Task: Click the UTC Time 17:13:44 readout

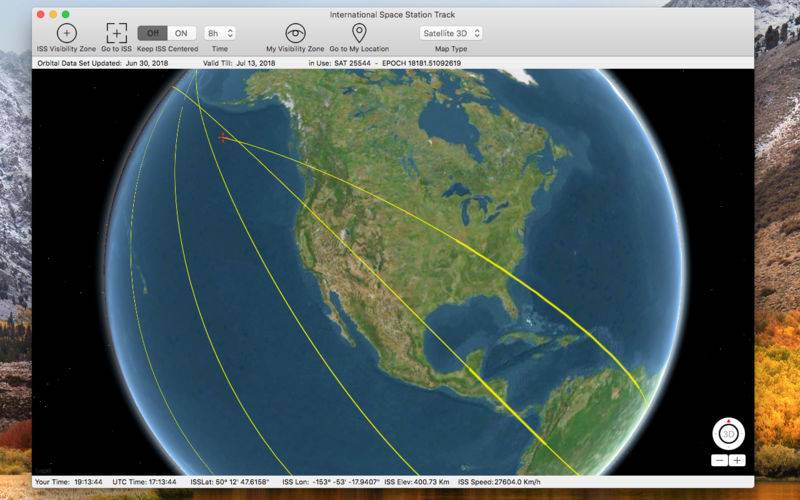Action: (x=144, y=482)
